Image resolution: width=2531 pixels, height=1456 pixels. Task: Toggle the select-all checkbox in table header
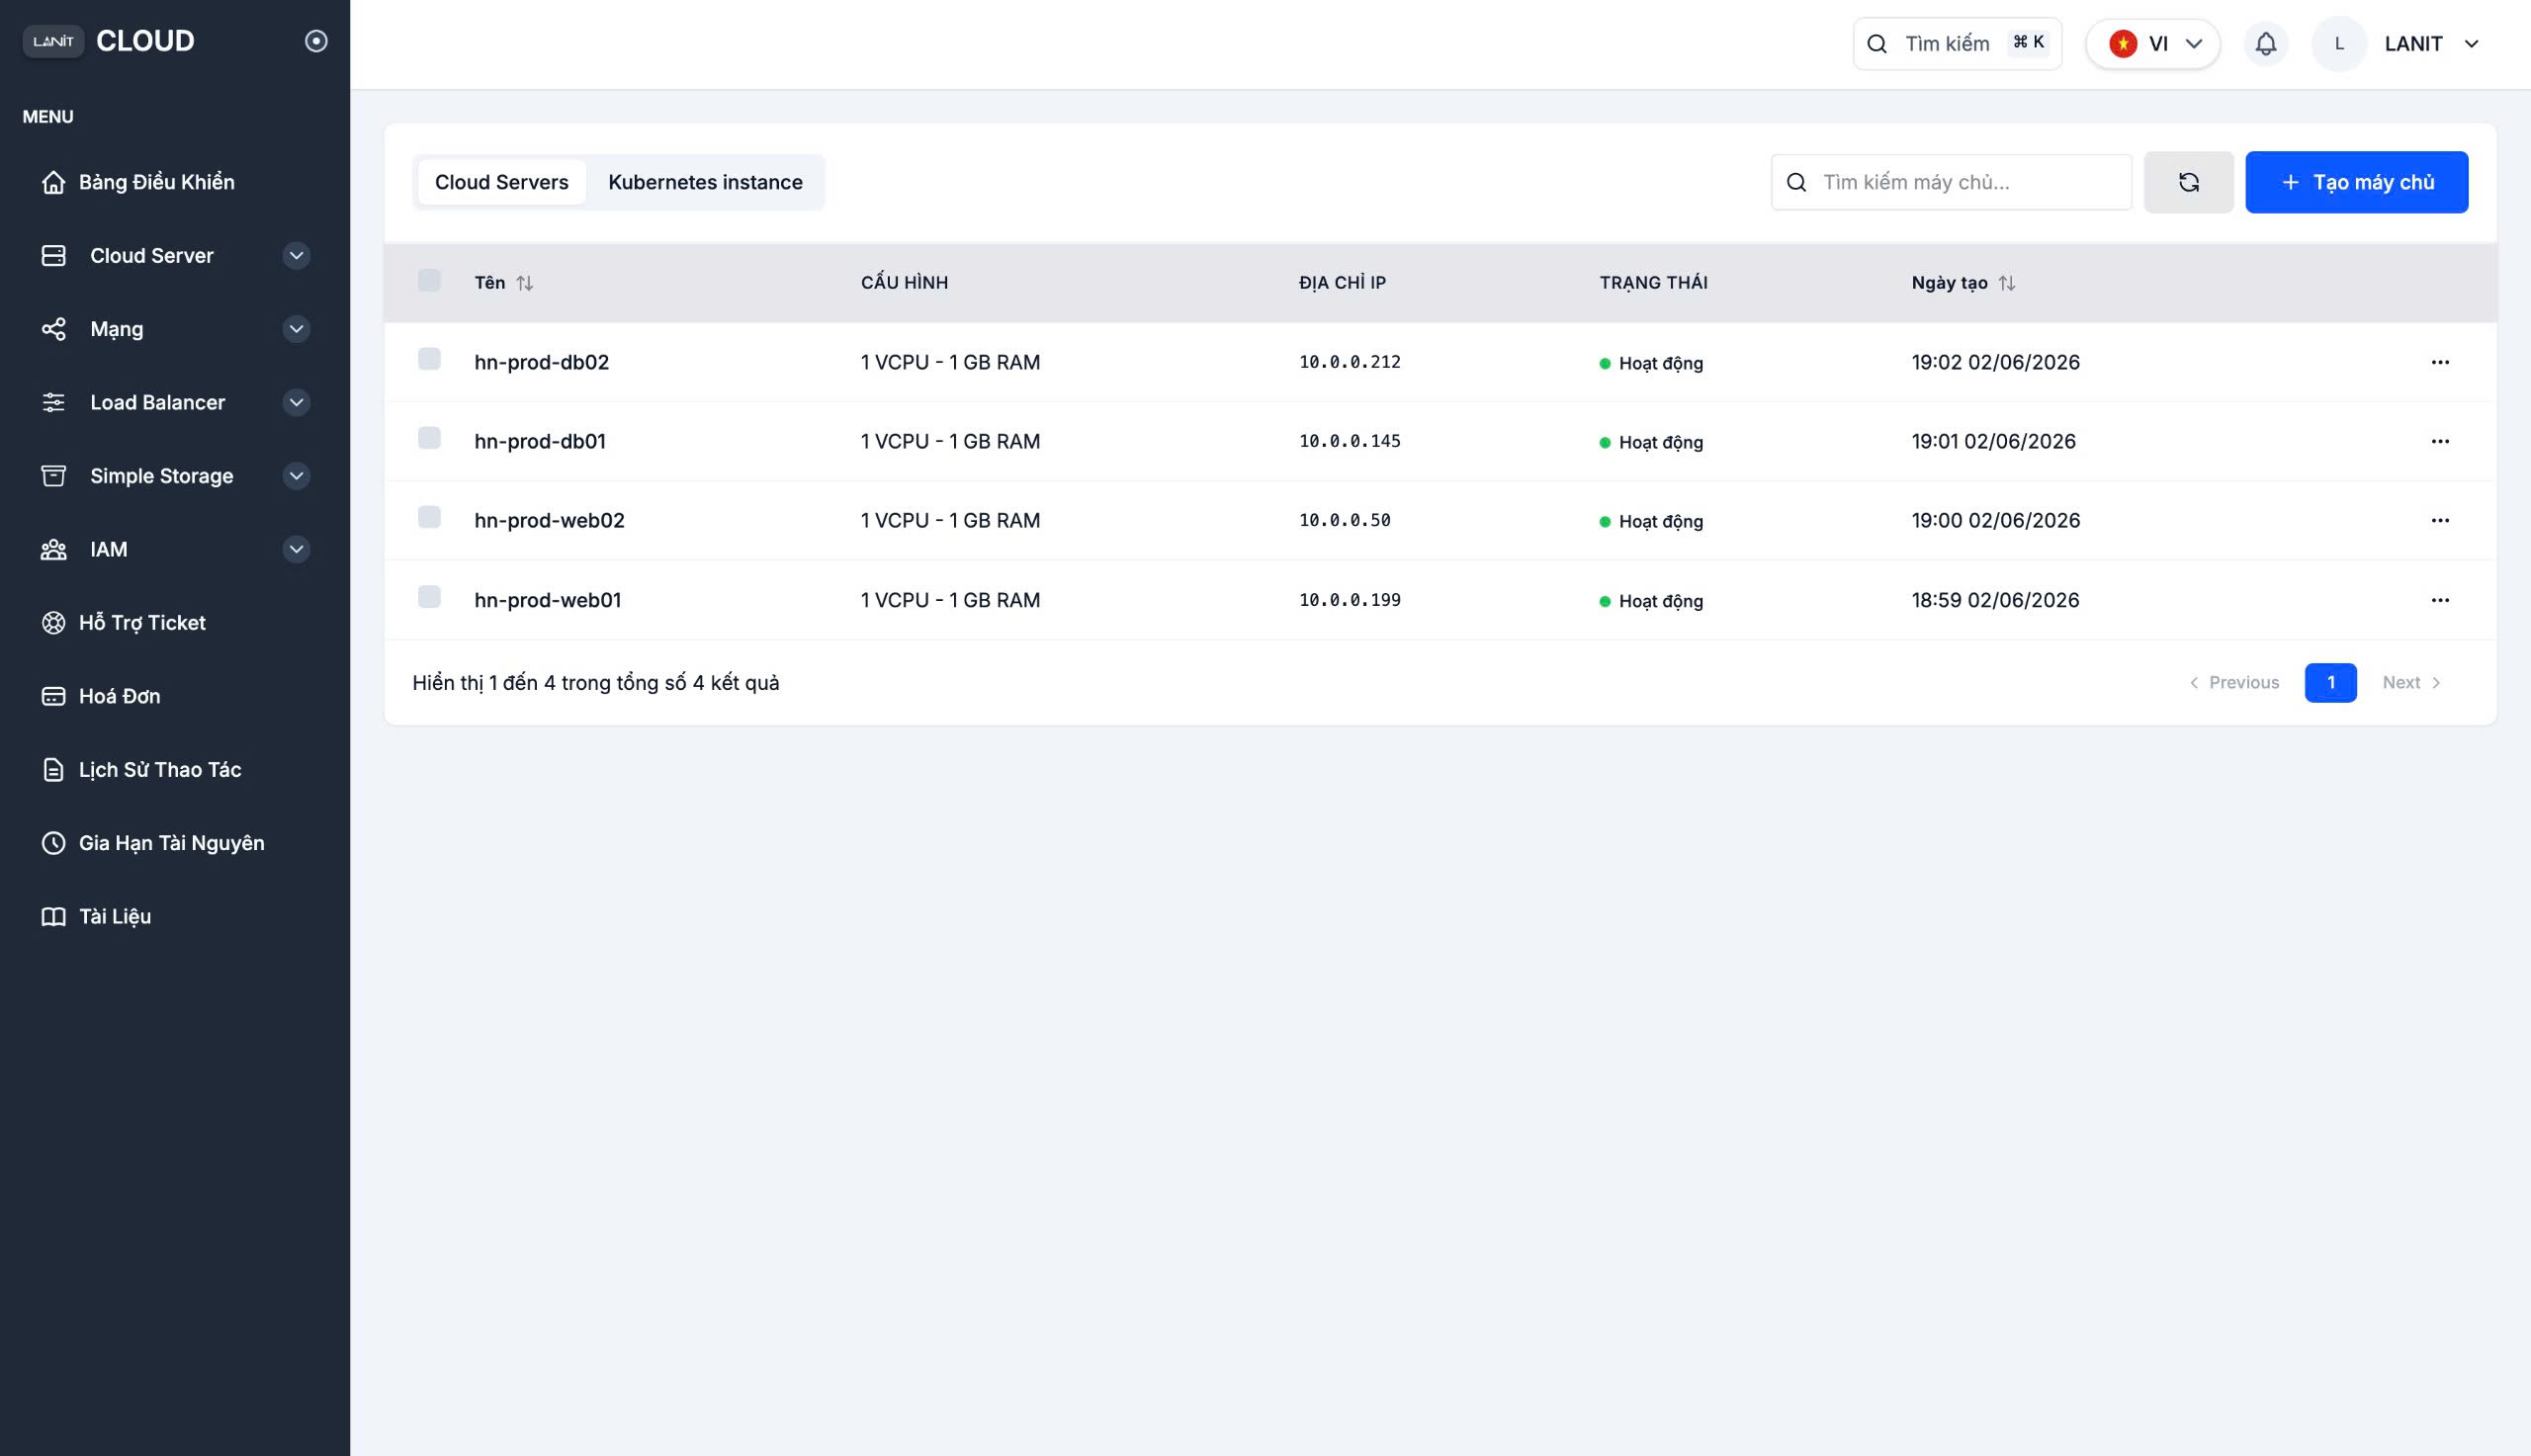(429, 280)
